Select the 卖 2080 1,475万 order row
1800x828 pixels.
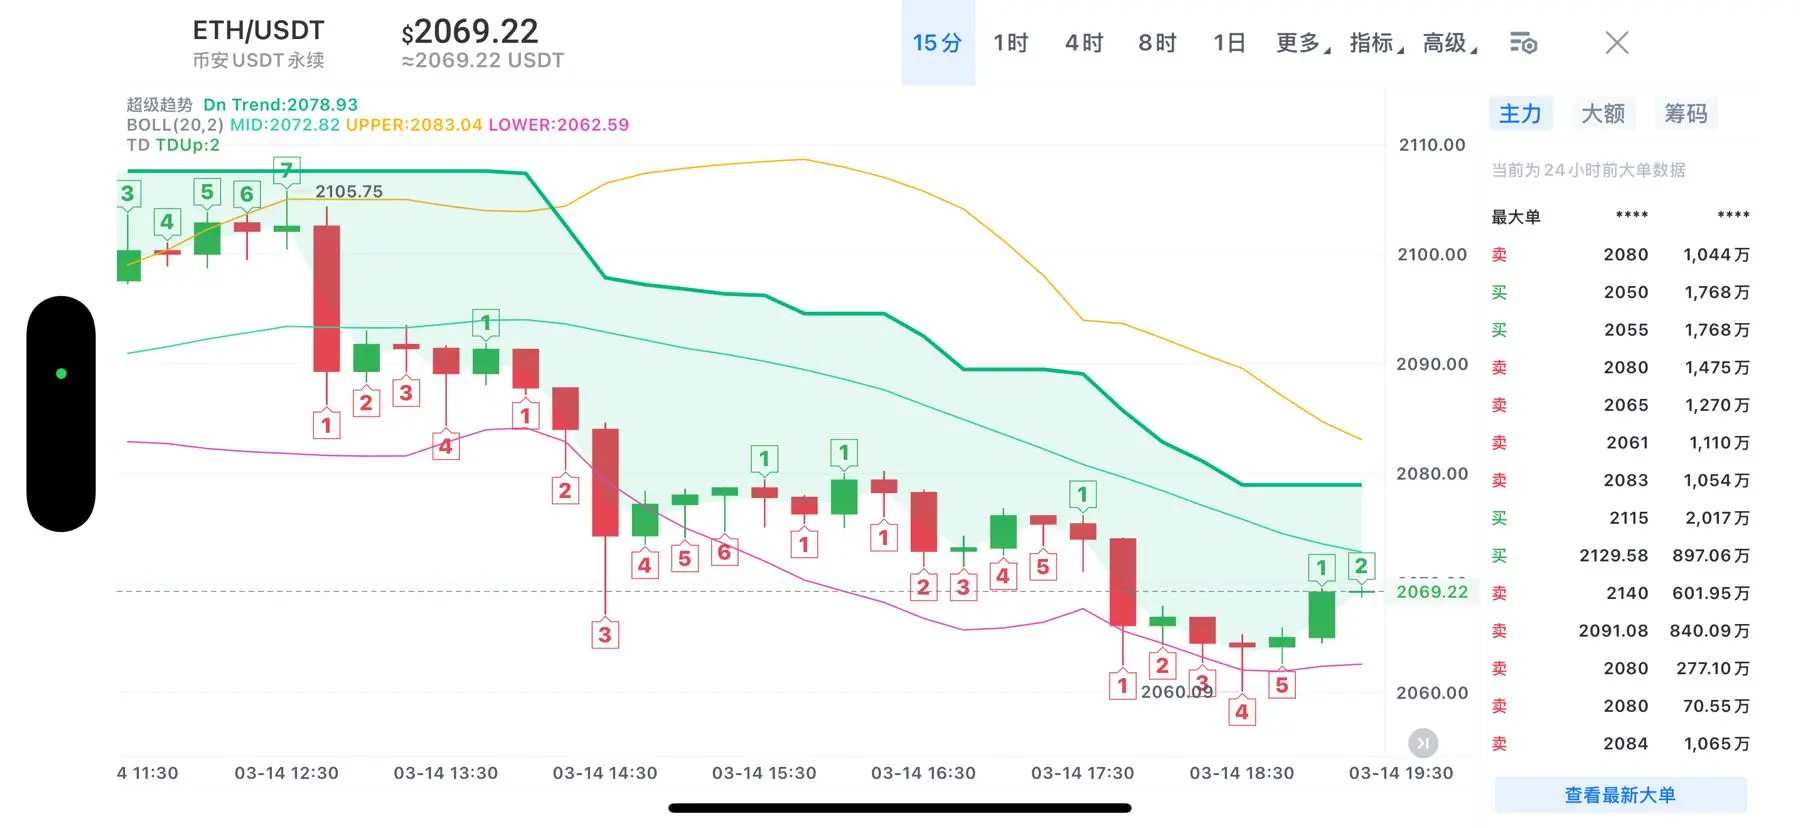(1620, 368)
